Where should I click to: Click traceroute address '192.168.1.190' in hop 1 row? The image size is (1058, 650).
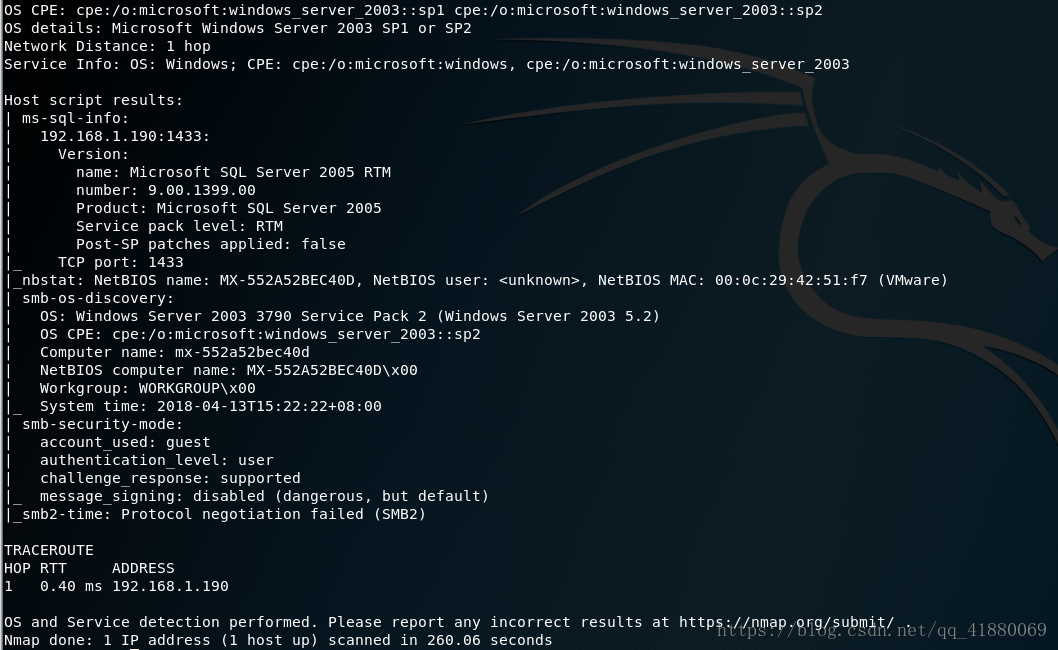170,586
